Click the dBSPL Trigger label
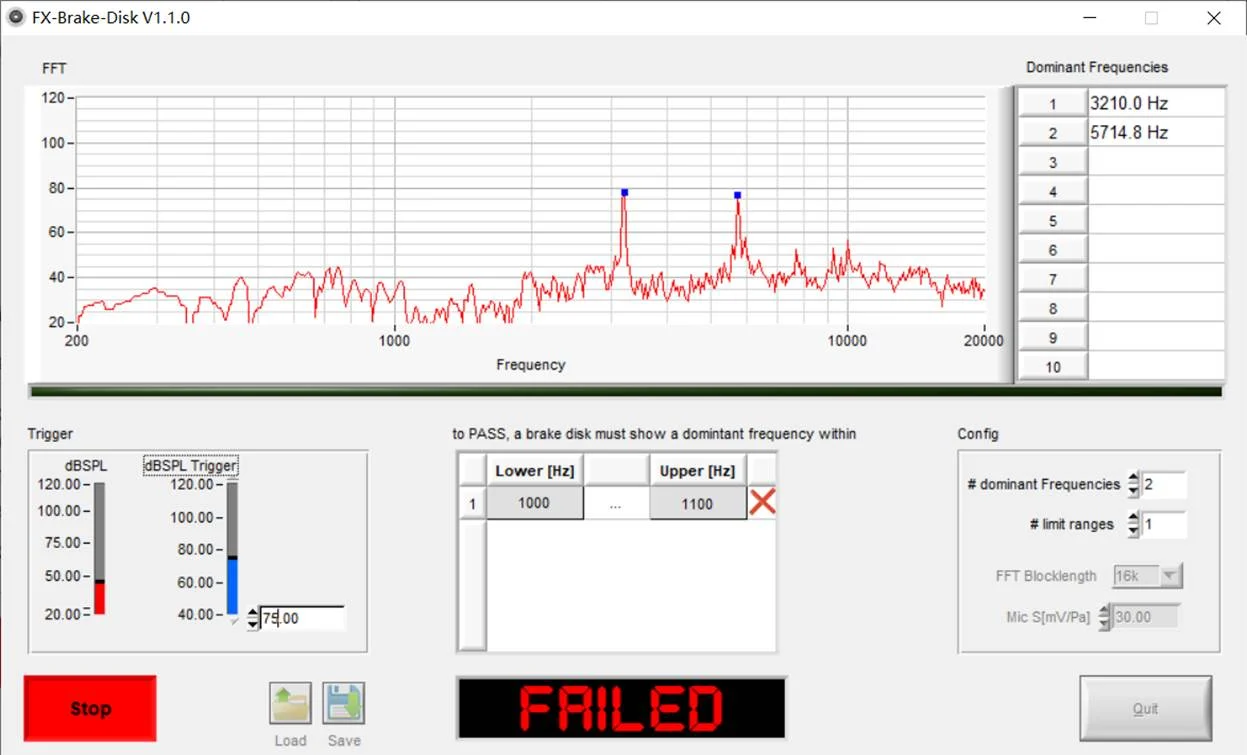This screenshot has width=1247, height=755. [x=191, y=466]
